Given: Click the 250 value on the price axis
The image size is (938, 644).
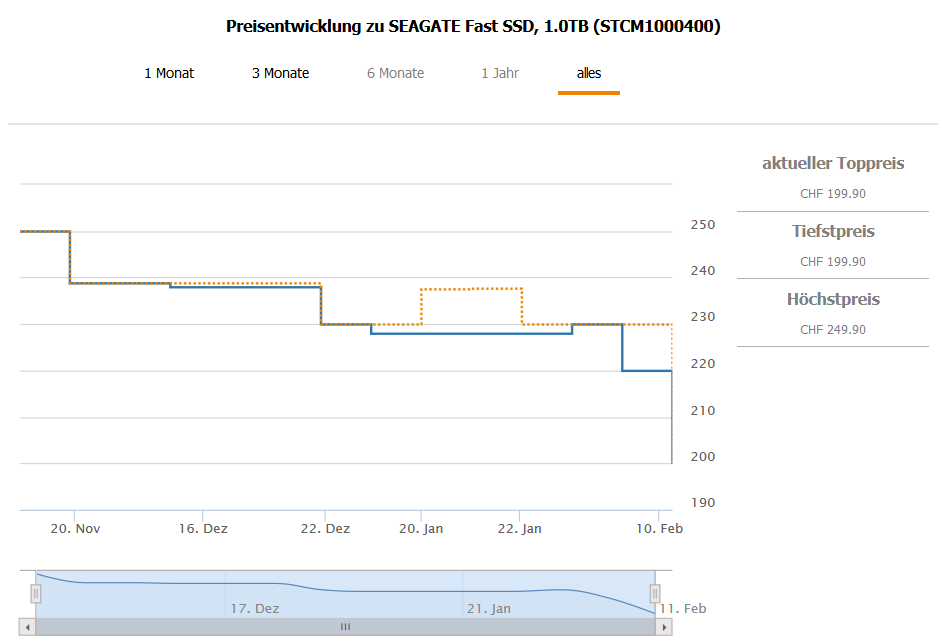Looking at the screenshot, I should (703, 224).
